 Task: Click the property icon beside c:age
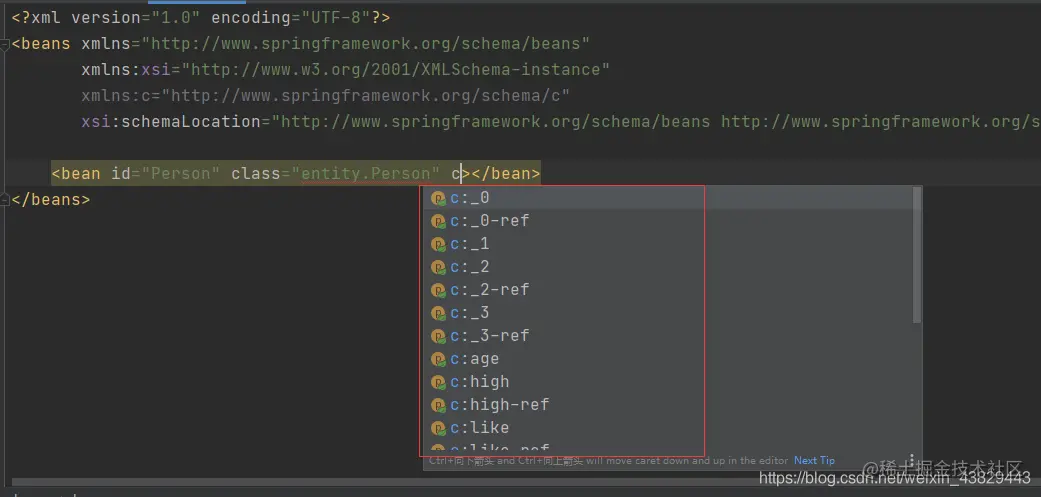tap(438, 359)
